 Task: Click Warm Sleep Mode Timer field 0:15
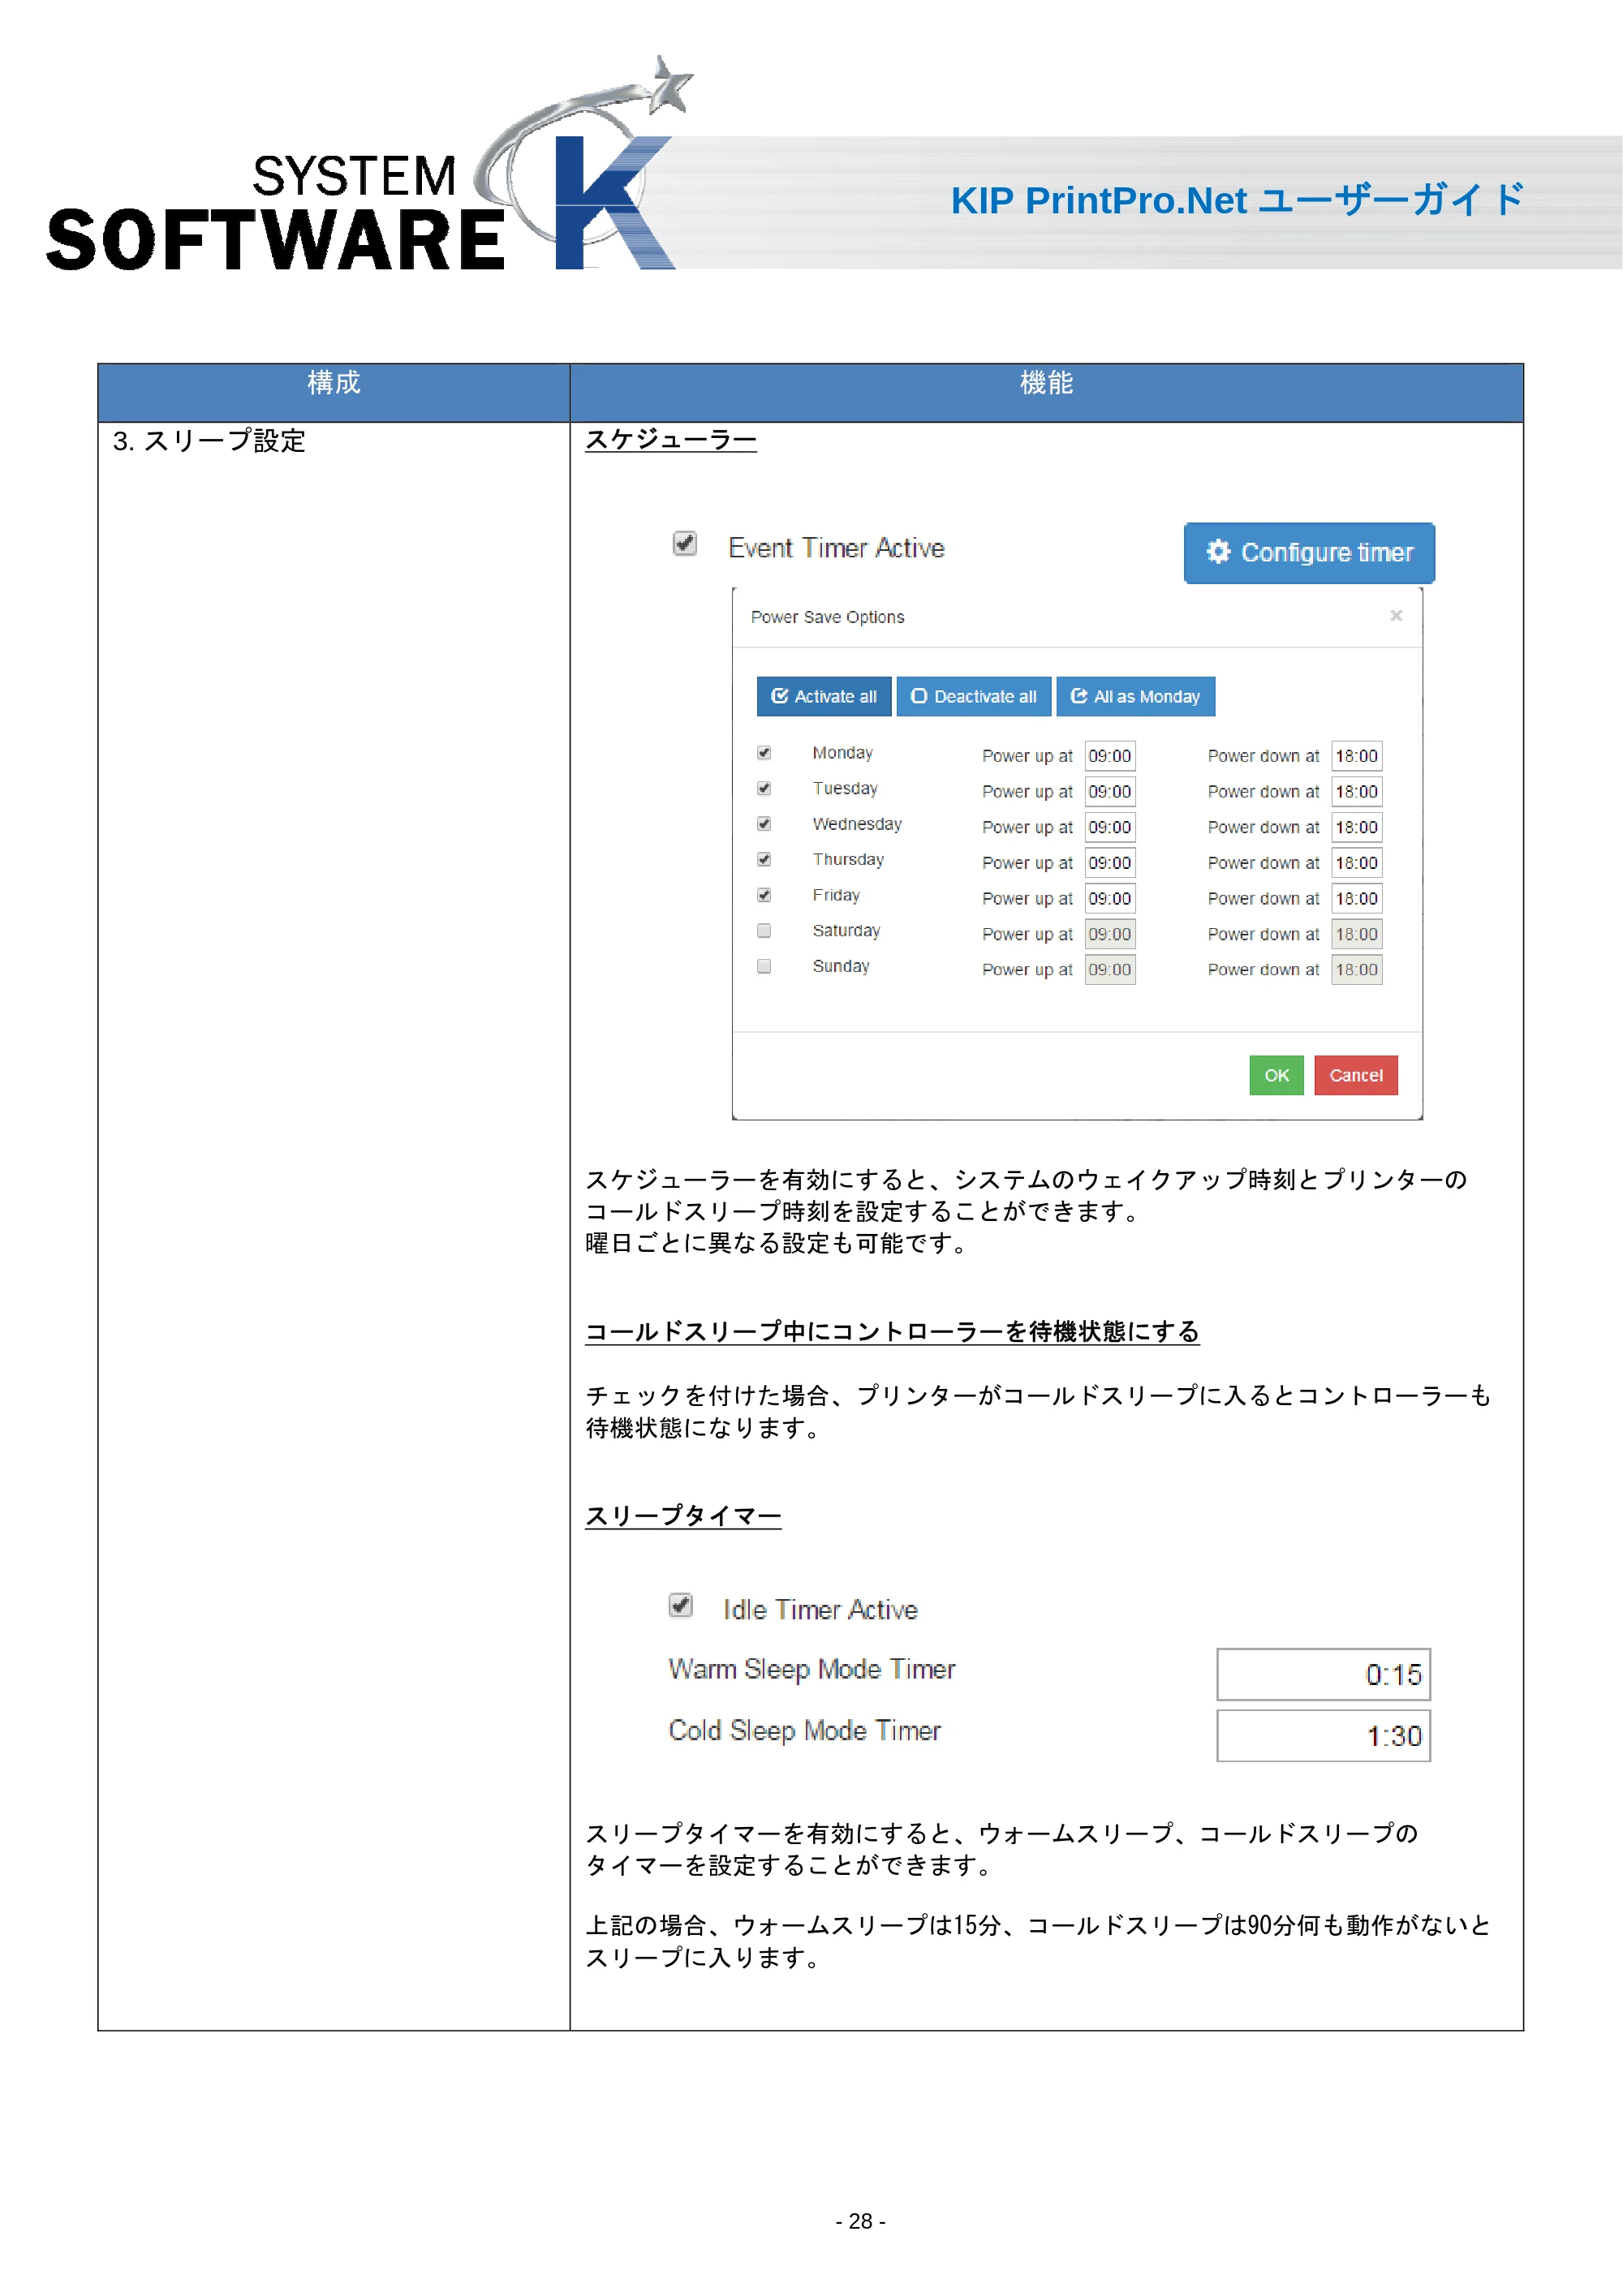click(x=1323, y=1674)
